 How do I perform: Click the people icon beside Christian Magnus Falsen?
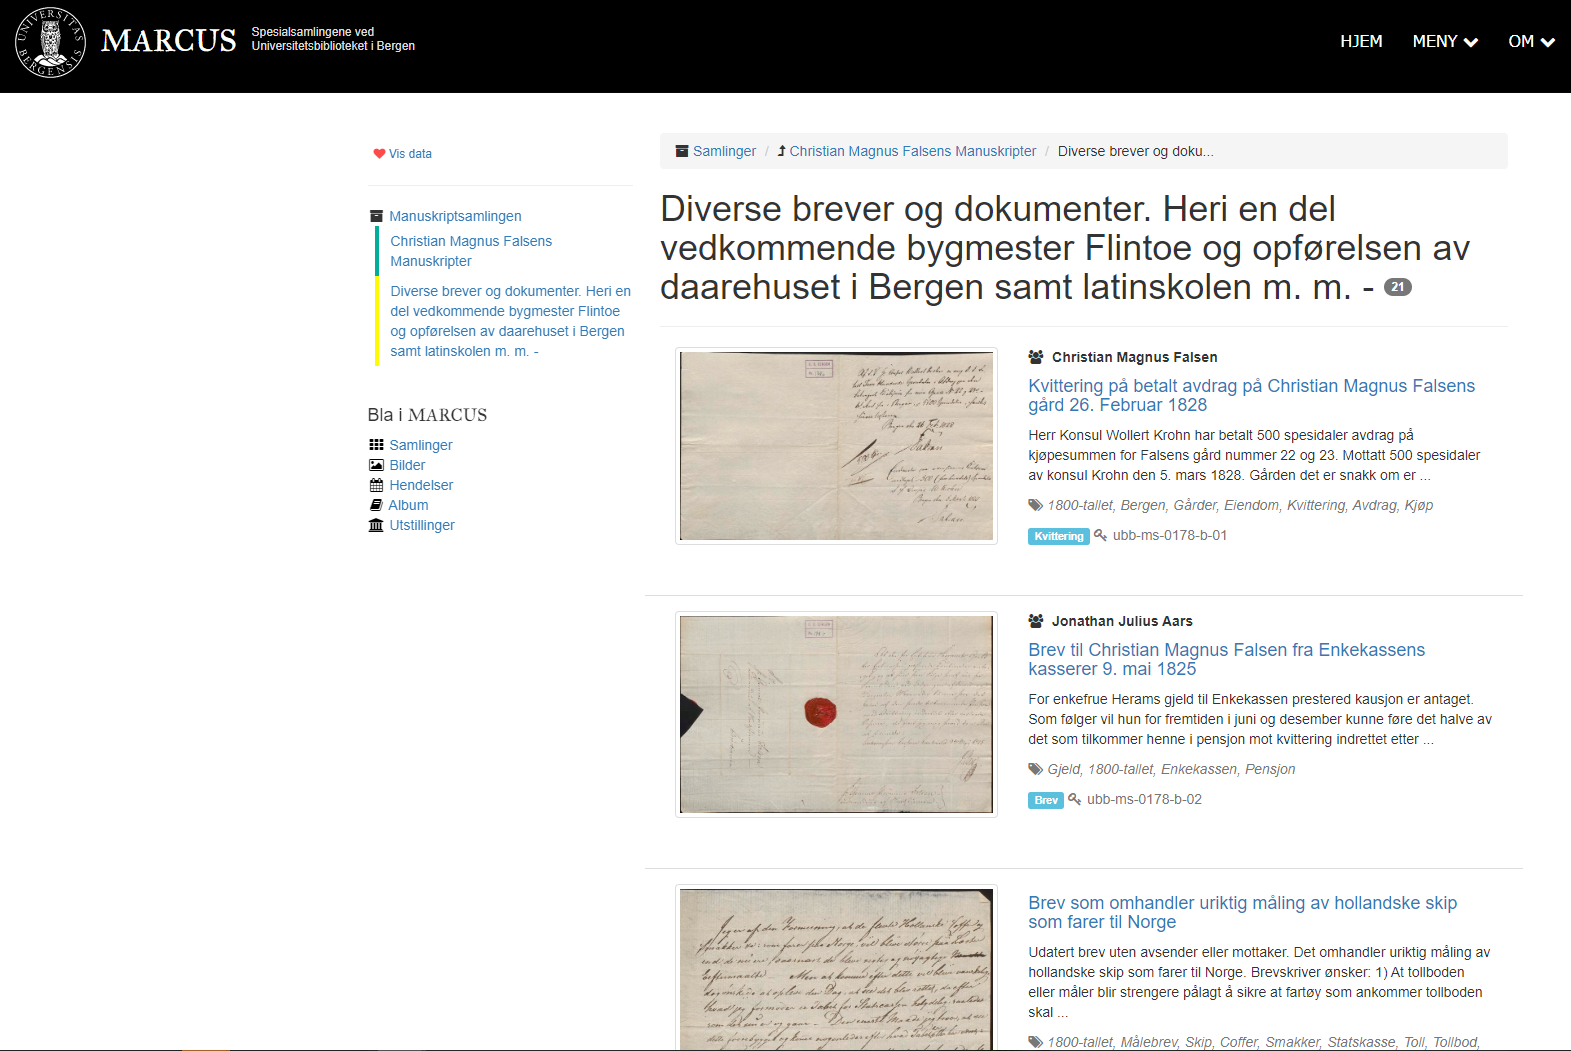coord(1036,357)
